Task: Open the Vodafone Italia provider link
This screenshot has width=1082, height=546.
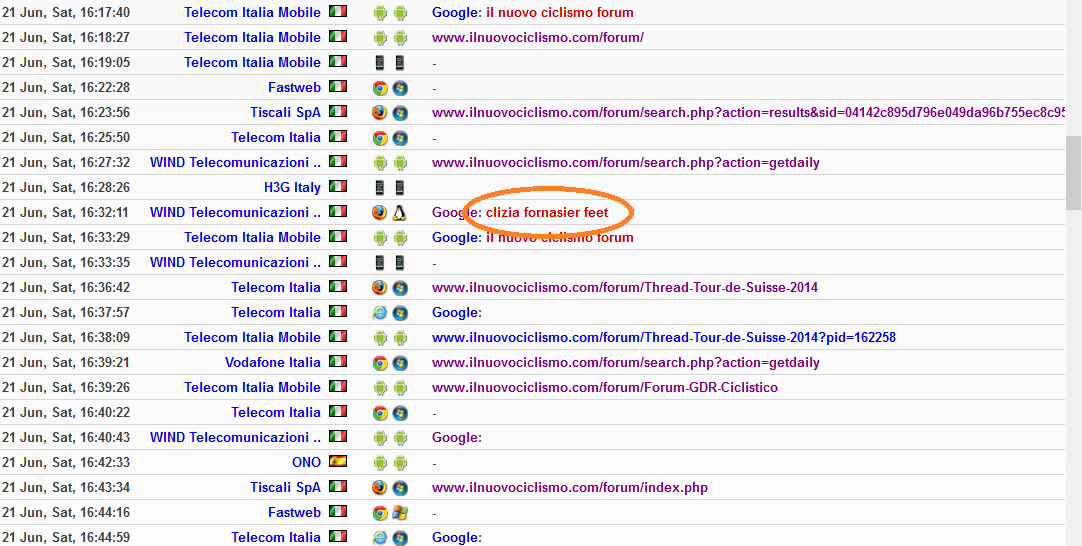Action: [273, 362]
